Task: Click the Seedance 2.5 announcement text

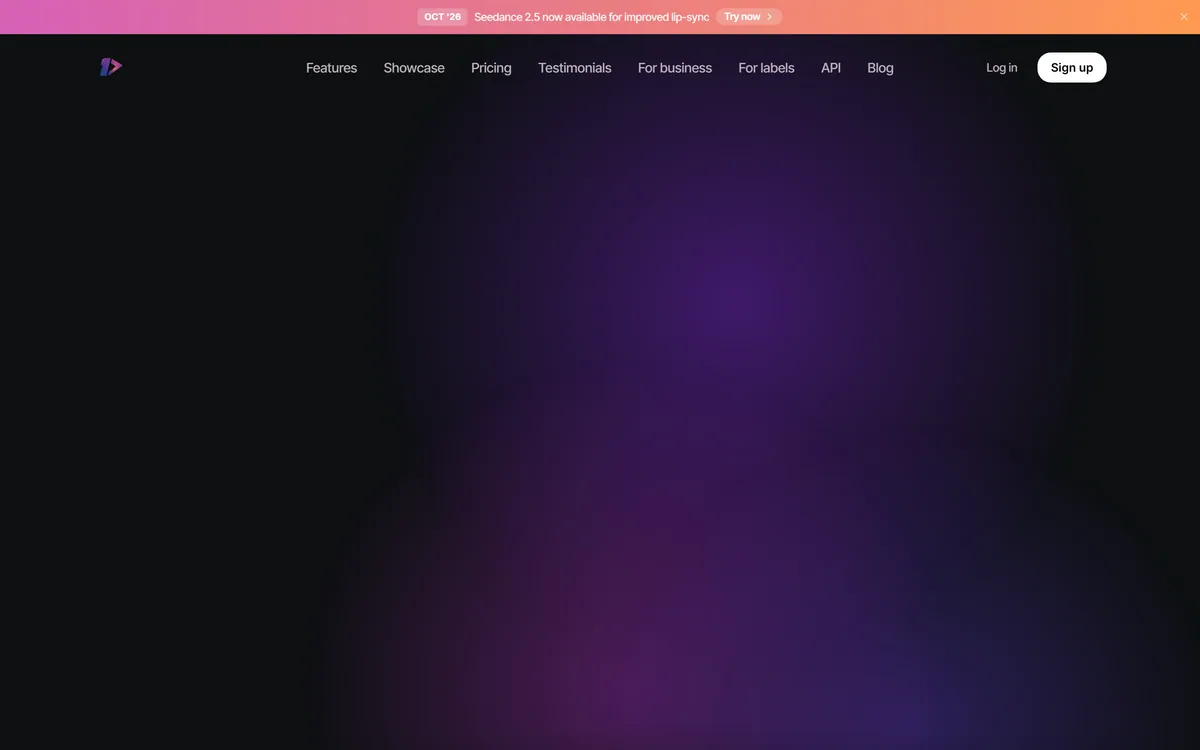Action: (x=592, y=17)
